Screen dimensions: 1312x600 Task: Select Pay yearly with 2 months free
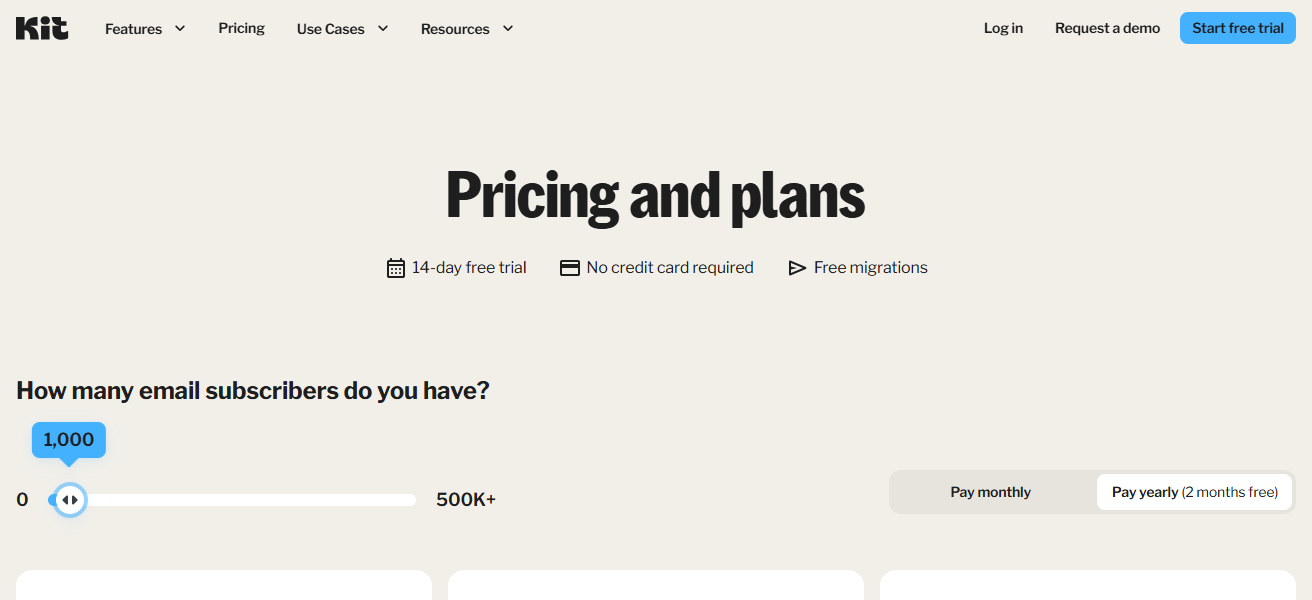point(1194,491)
